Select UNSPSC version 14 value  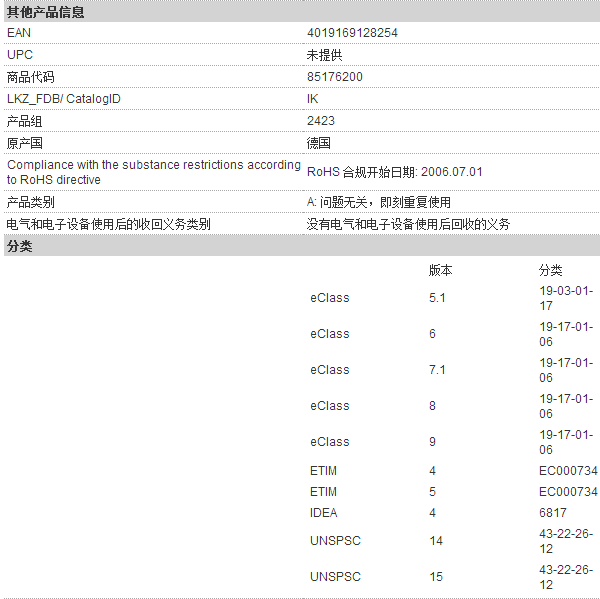click(x=436, y=541)
